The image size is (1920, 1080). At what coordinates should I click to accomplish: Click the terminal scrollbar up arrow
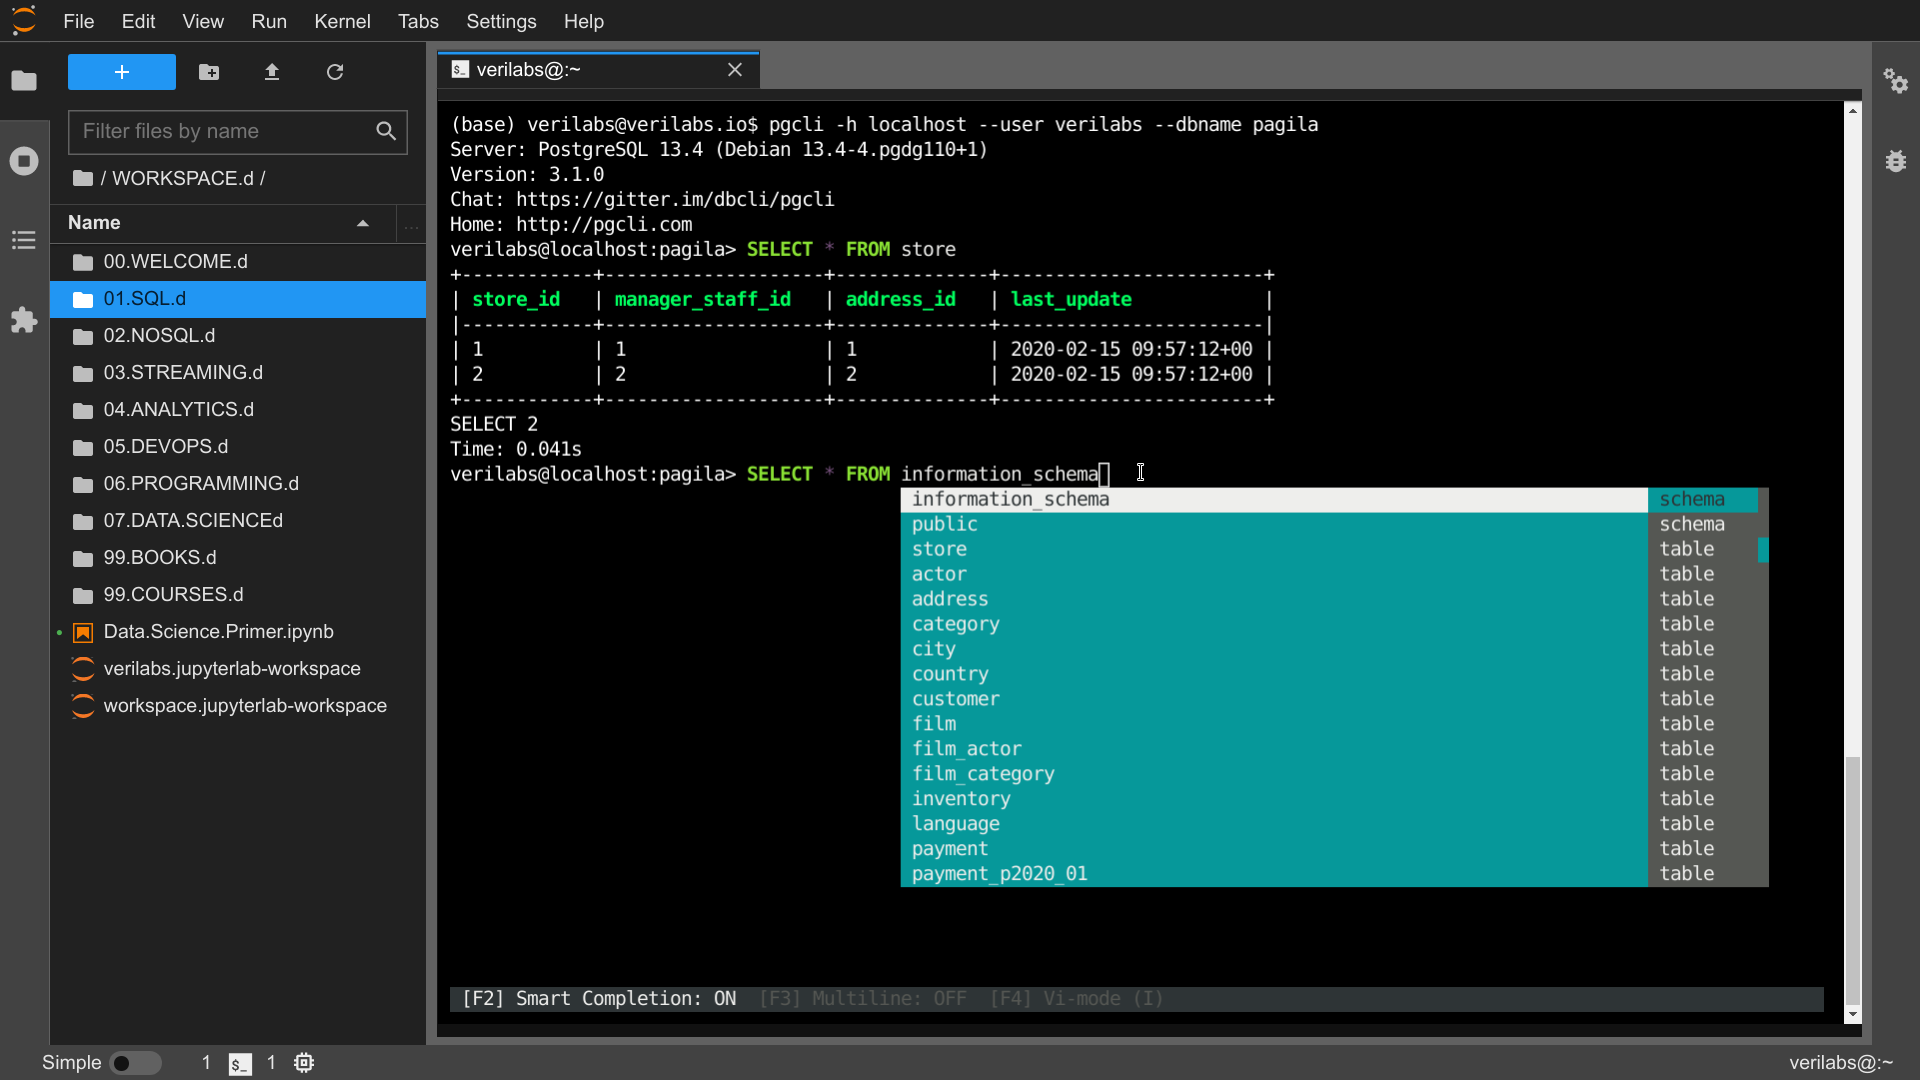(x=1853, y=111)
